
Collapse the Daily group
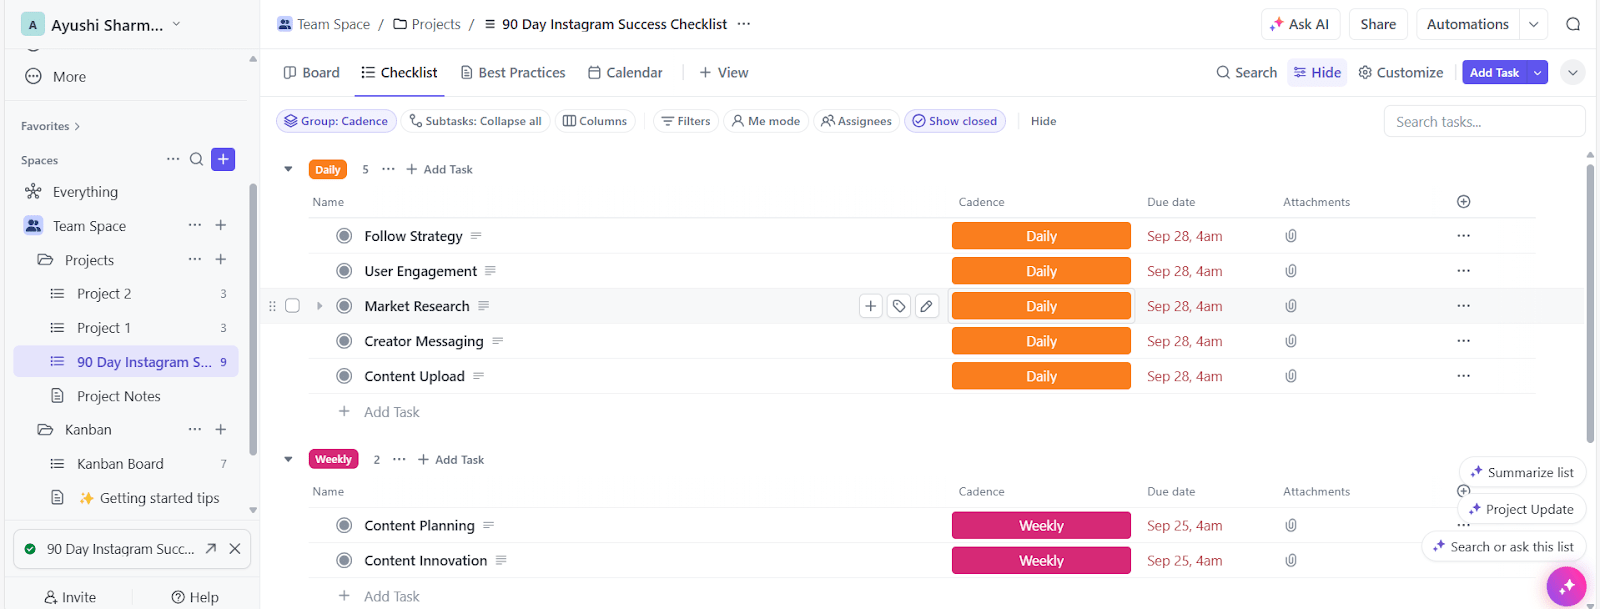pos(288,169)
